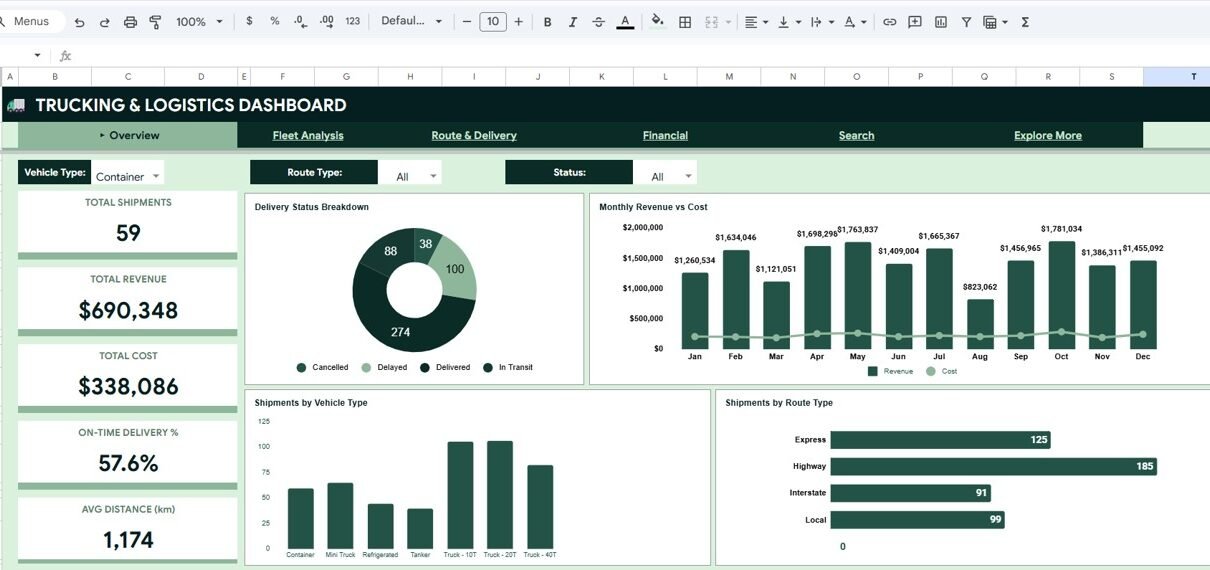
Task: Apply strikethrough formatting
Action: [598, 22]
